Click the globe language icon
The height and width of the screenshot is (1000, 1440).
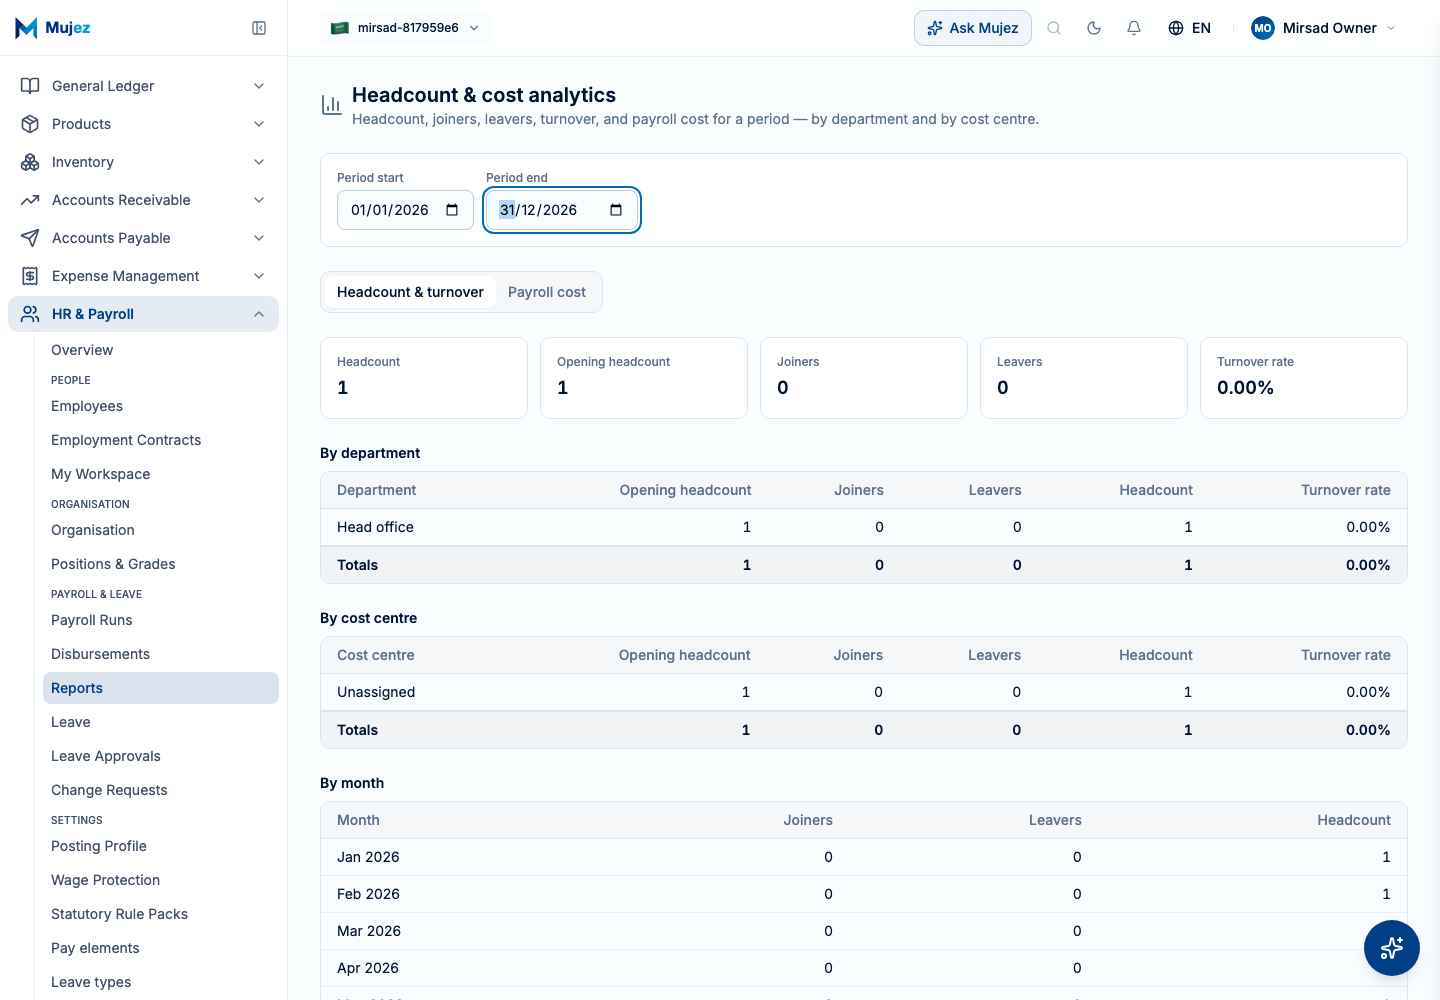tap(1176, 28)
